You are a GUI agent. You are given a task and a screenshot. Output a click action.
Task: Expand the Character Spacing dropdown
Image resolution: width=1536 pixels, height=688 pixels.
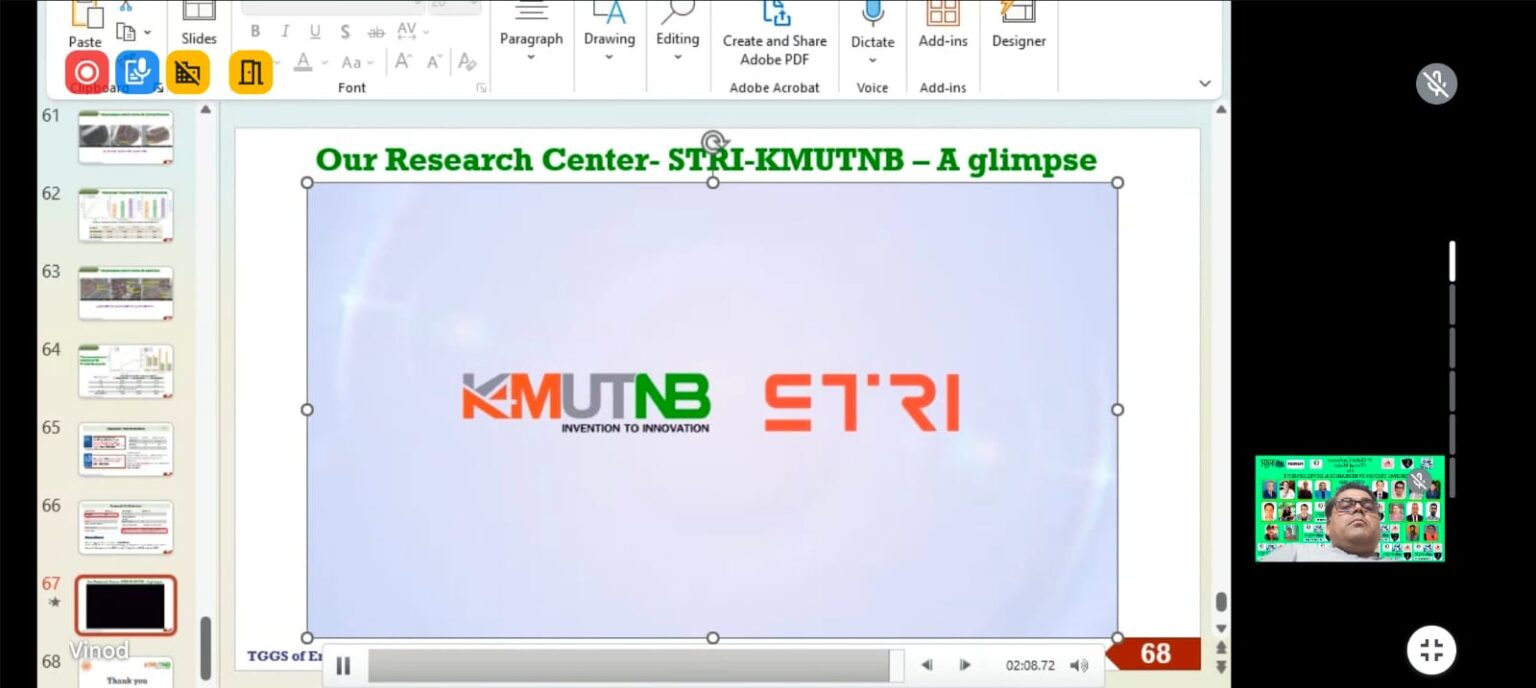tap(425, 31)
